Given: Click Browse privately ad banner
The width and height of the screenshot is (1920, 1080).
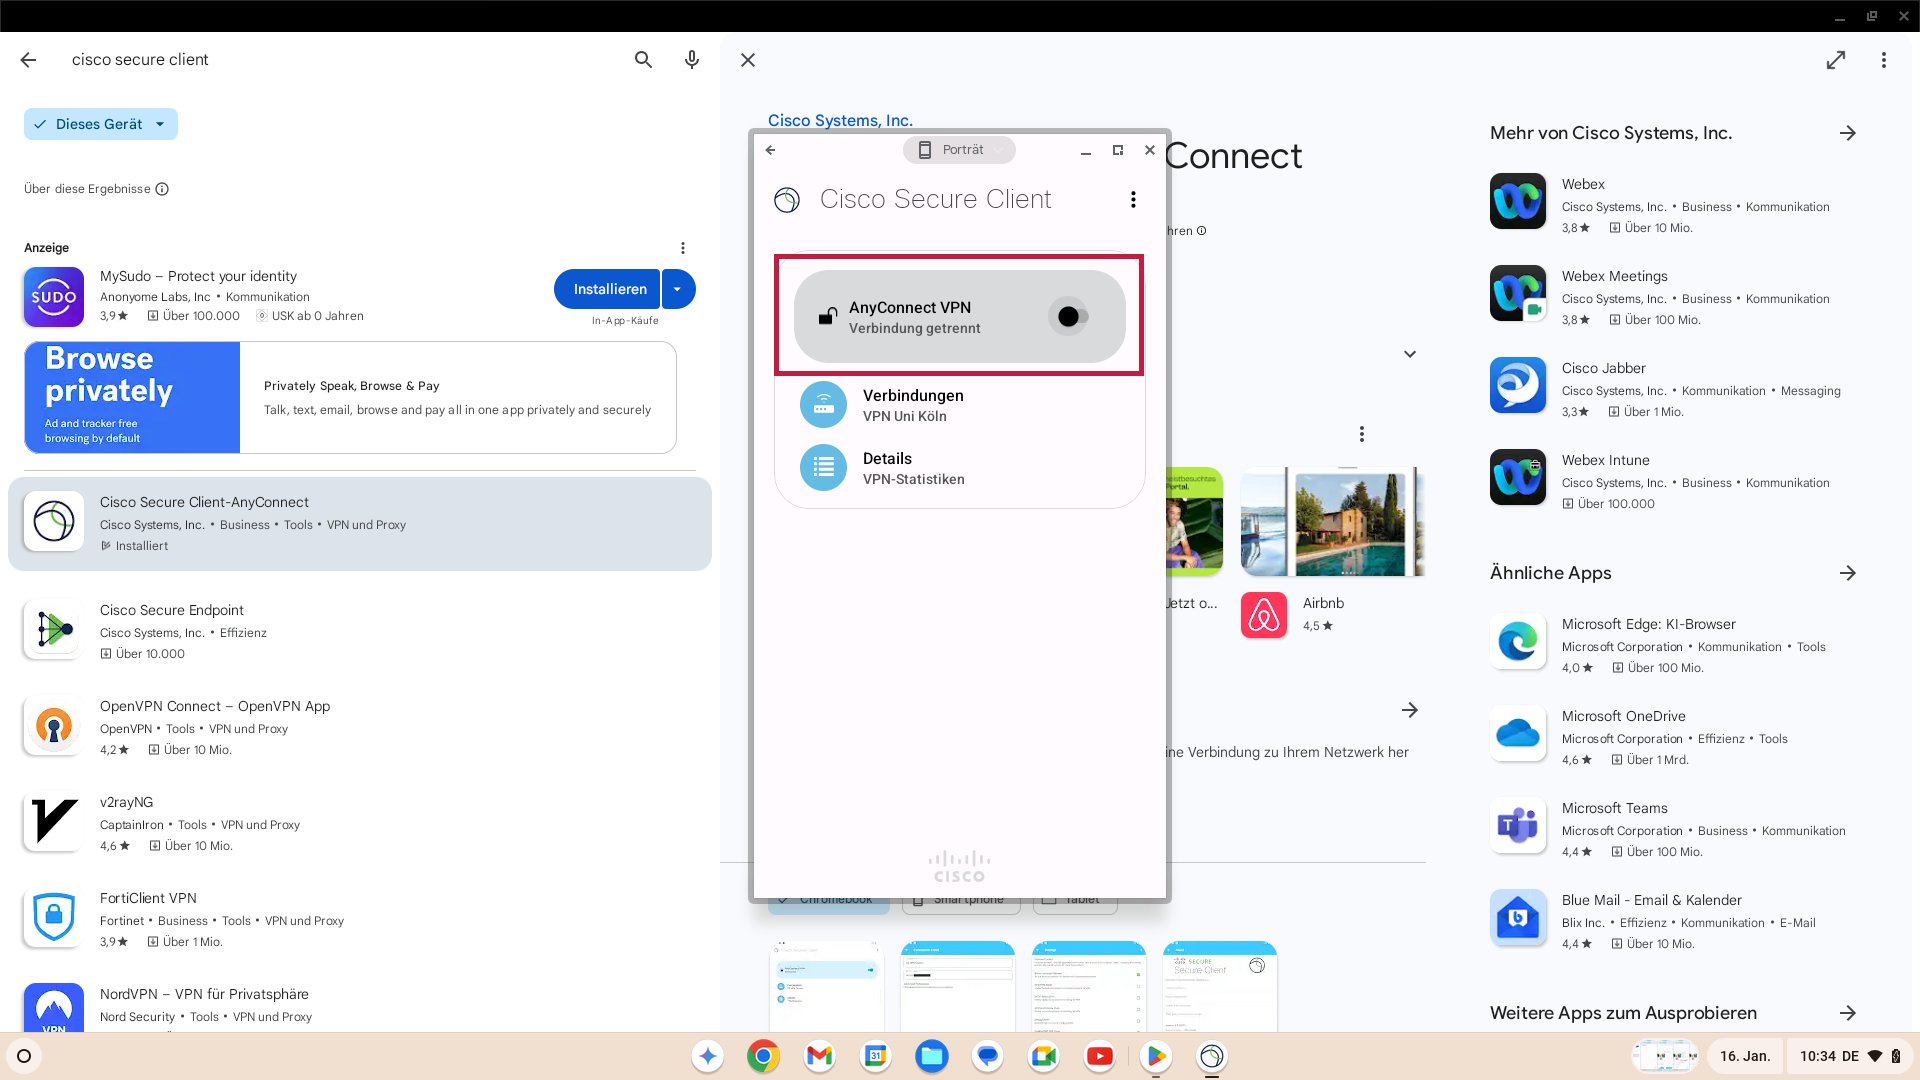Looking at the screenshot, I should coord(350,397).
